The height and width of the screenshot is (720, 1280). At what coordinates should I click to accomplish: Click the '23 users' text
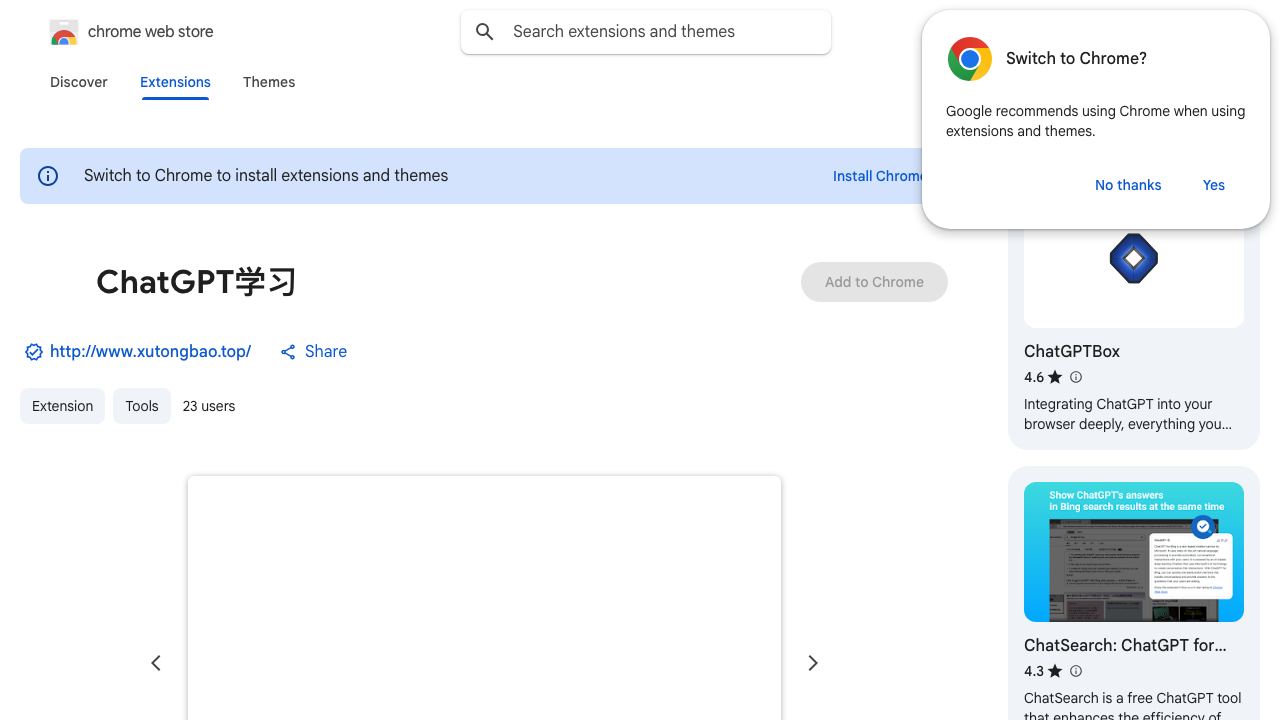click(x=209, y=406)
